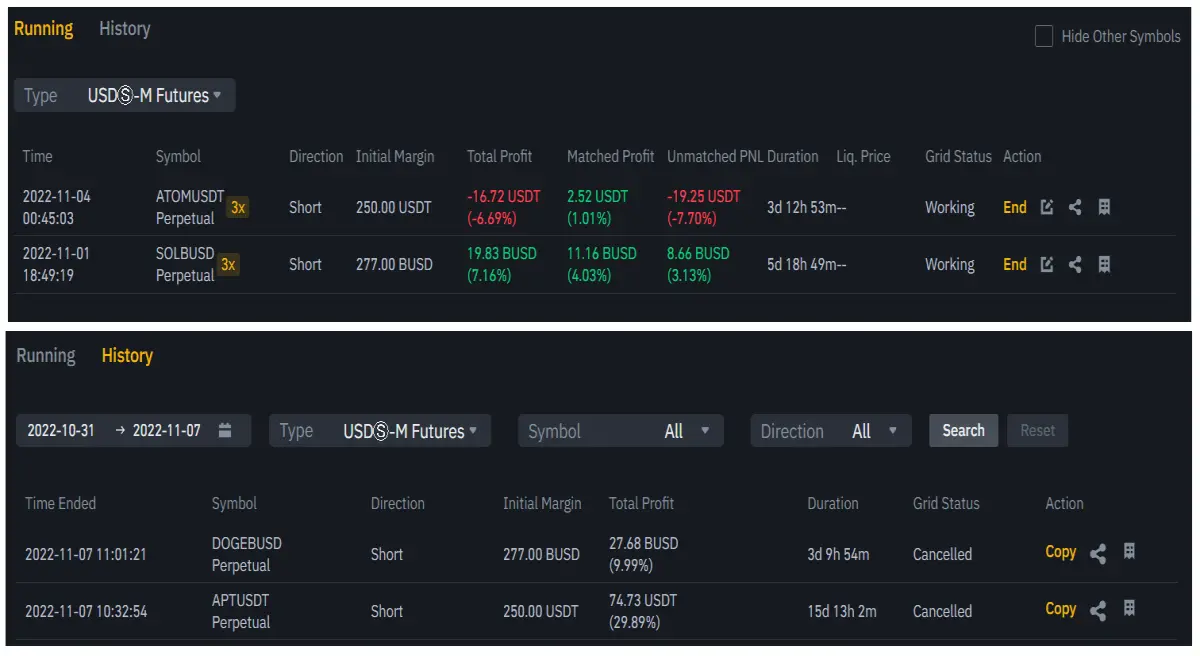Viewport: 1200px width, 656px height.
Task: Open edit icon for SOLBUSD grid
Action: pos(1047,264)
